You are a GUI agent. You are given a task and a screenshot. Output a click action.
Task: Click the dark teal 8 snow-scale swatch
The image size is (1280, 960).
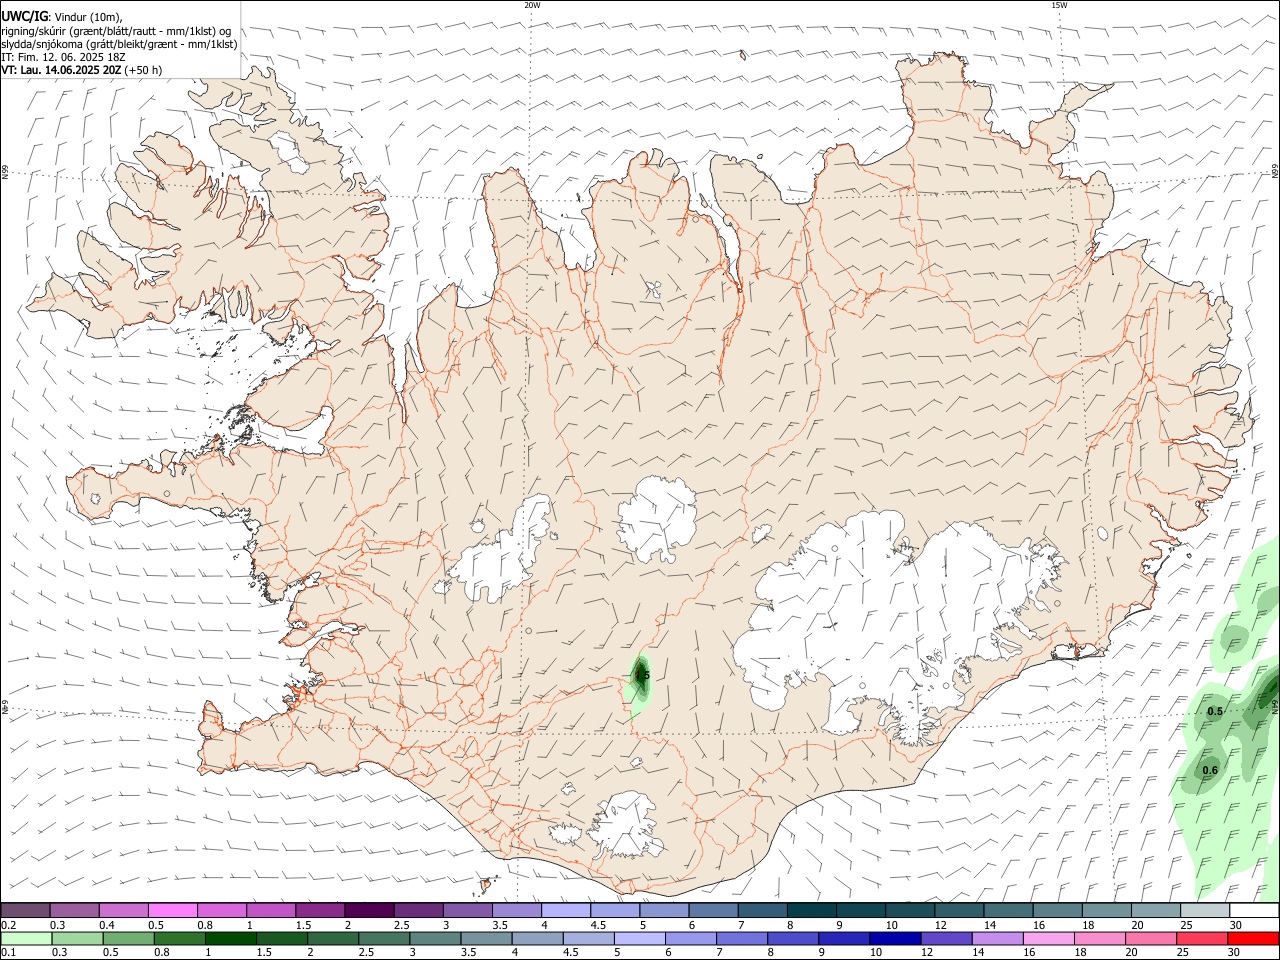pos(811,911)
